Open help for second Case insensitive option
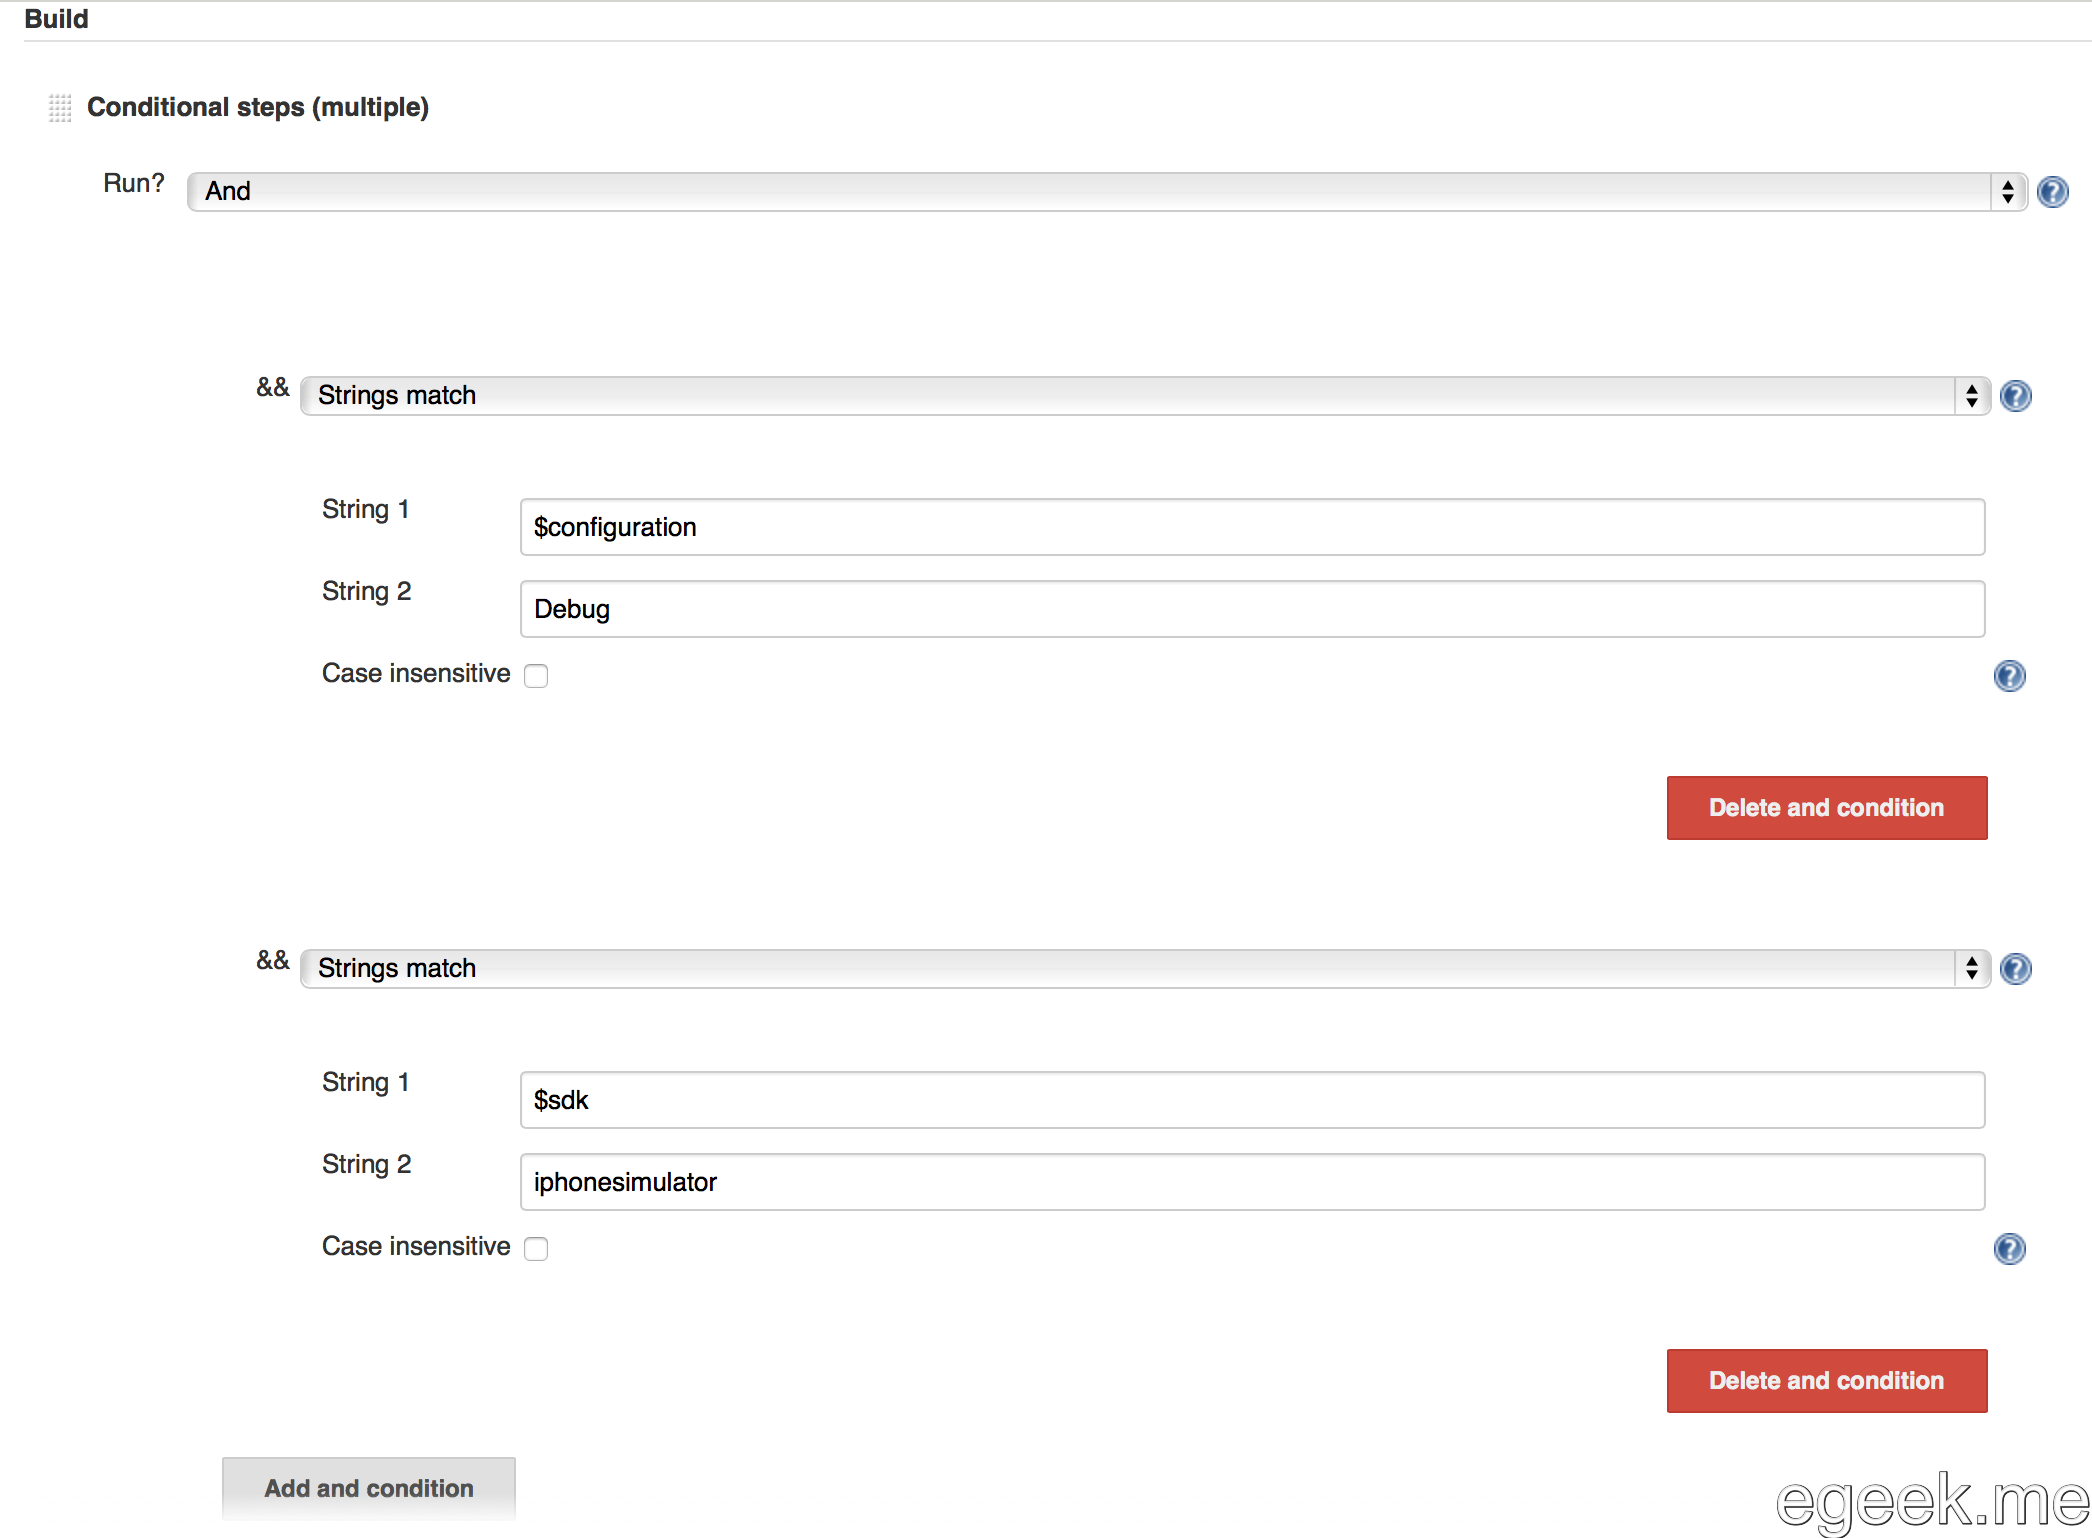2092x1538 pixels. (x=2009, y=1249)
